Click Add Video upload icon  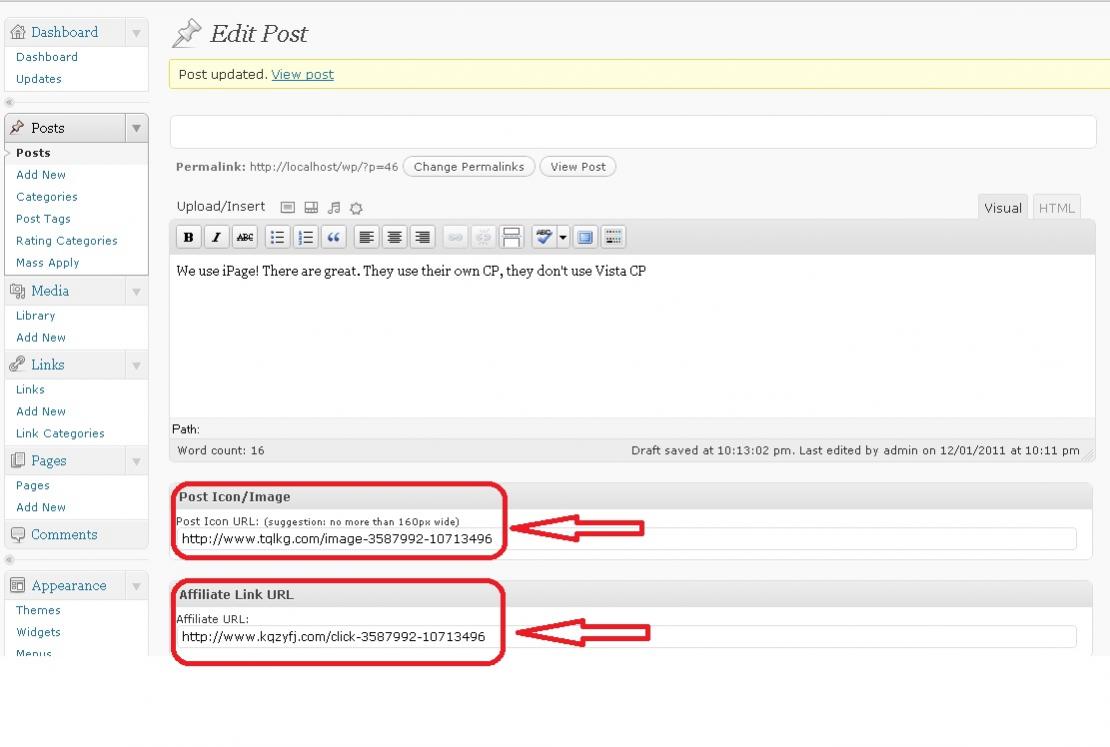coord(311,207)
